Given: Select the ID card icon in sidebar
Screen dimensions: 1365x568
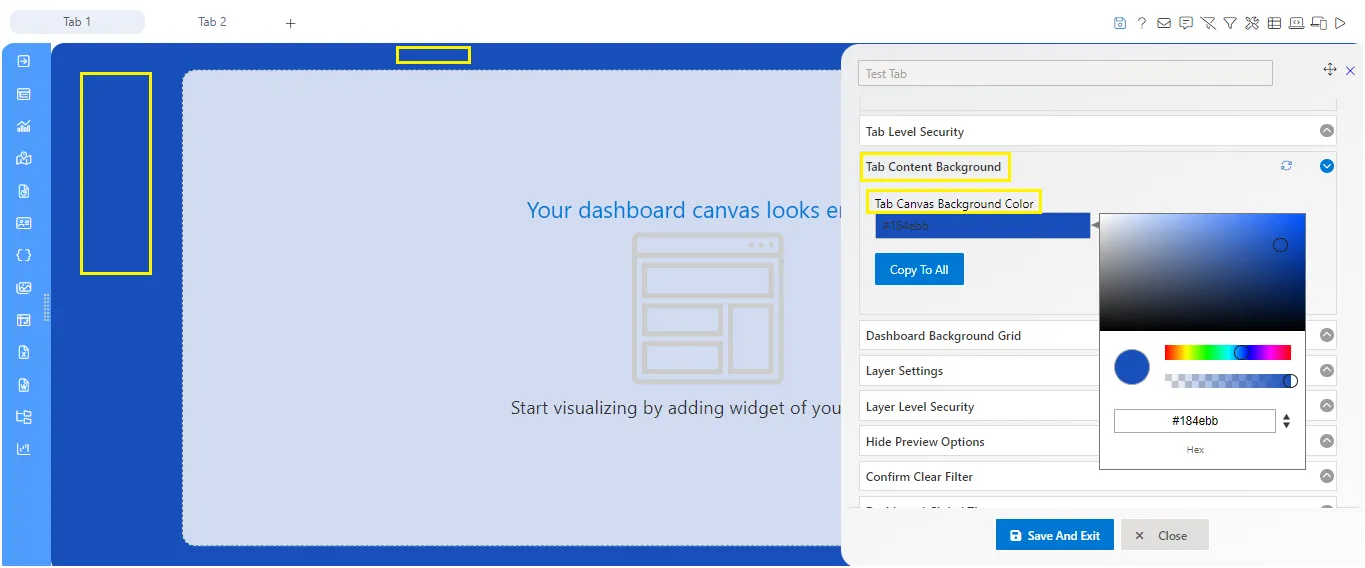Looking at the screenshot, I should [24, 223].
